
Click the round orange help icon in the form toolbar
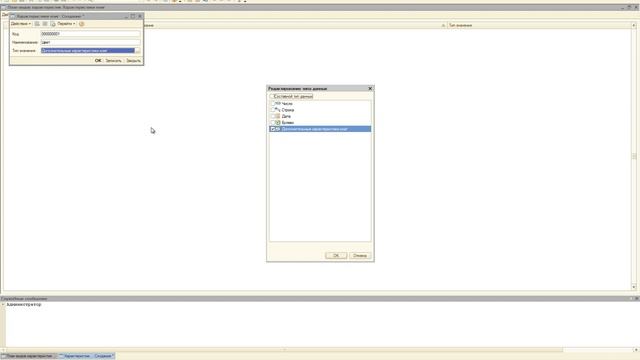82,24
